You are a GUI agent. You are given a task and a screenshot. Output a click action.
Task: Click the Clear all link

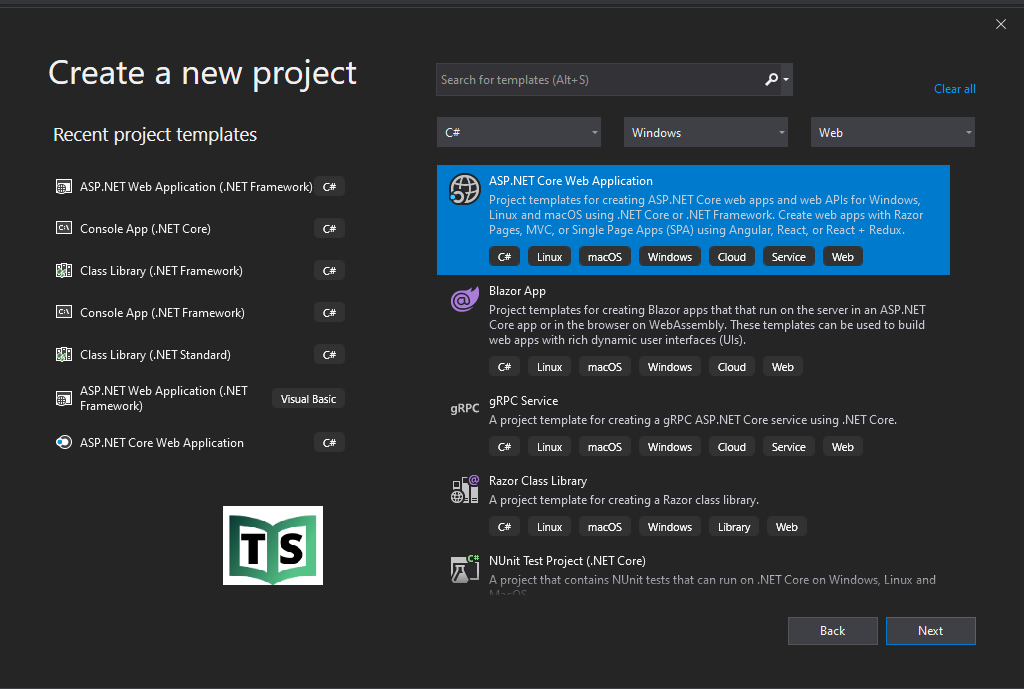pos(954,89)
